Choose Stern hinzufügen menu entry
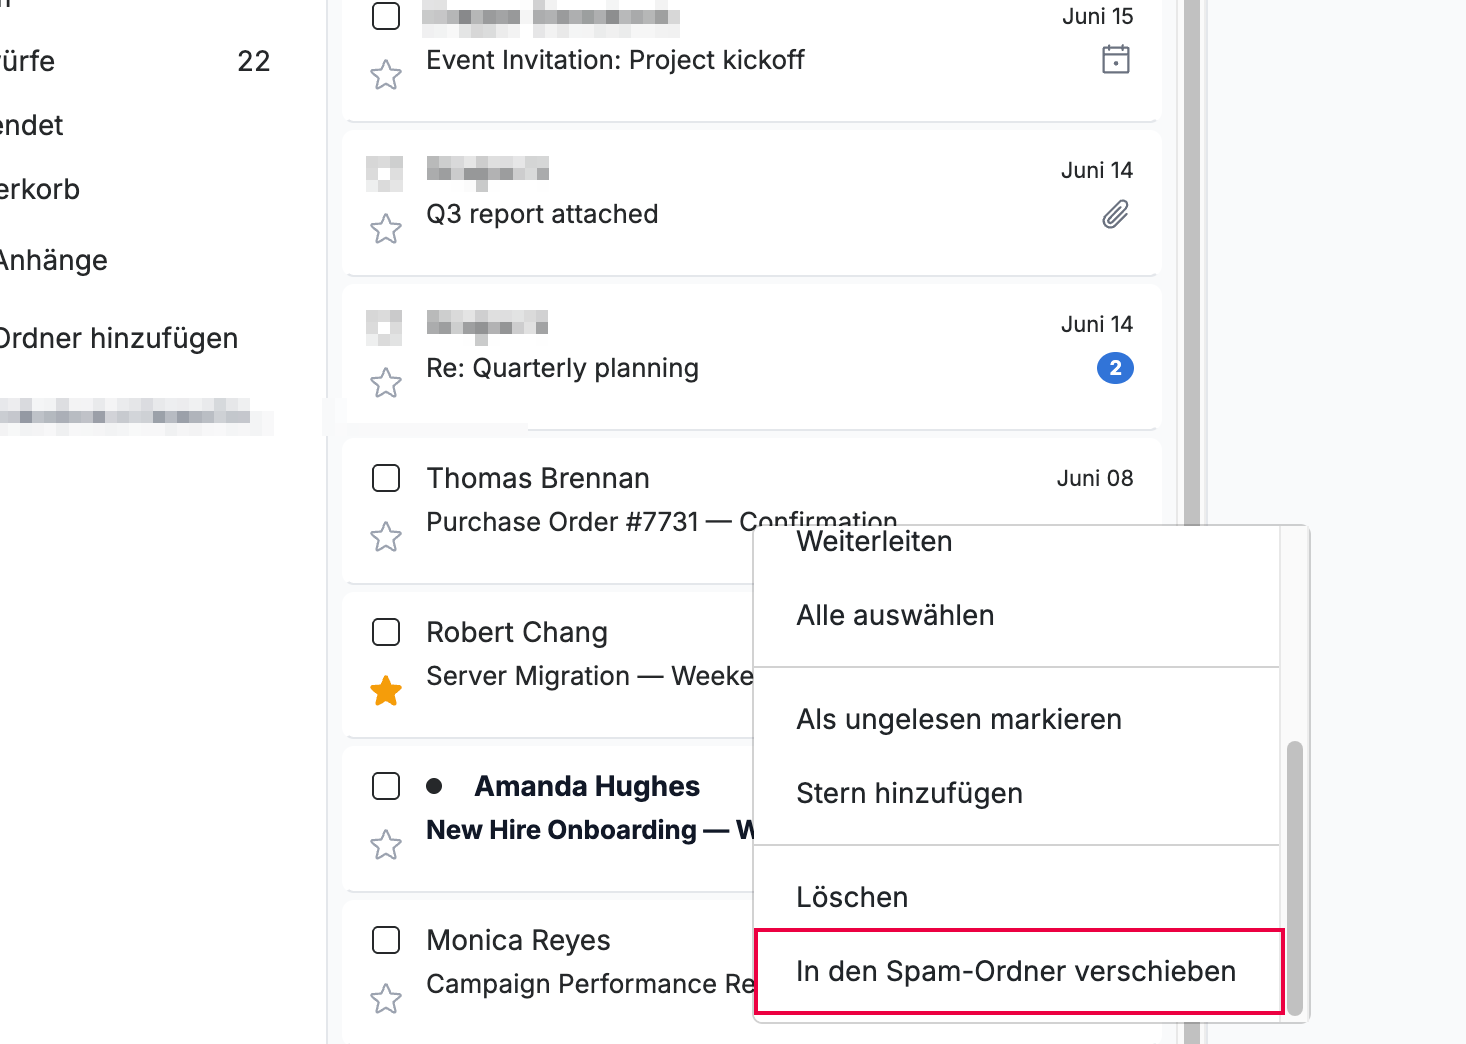Screen dimensions: 1466x1044 click(x=1016, y=793)
